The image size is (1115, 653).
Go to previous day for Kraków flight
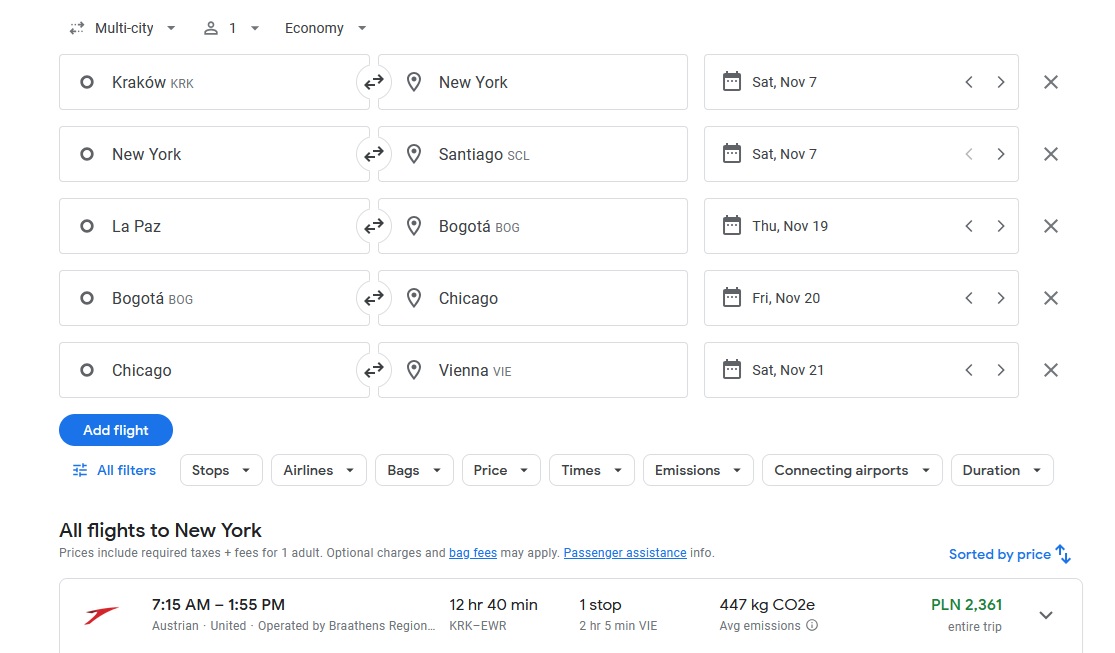[x=969, y=83]
